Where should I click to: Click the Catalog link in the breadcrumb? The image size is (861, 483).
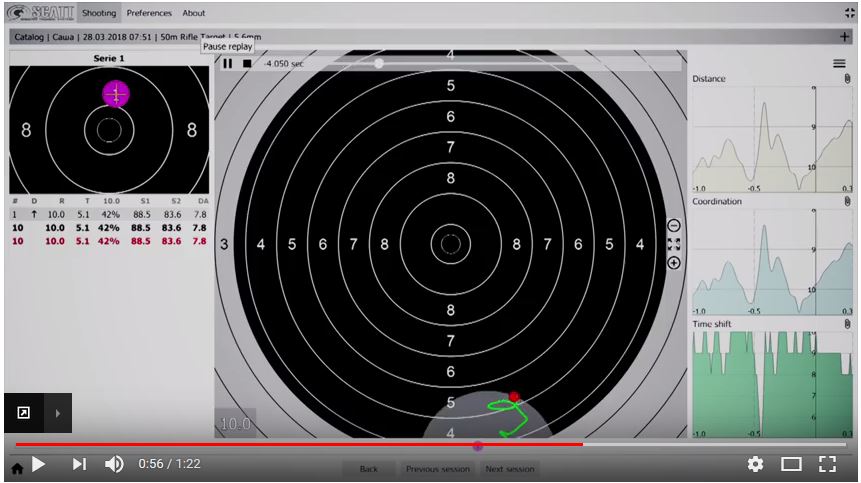coord(29,36)
